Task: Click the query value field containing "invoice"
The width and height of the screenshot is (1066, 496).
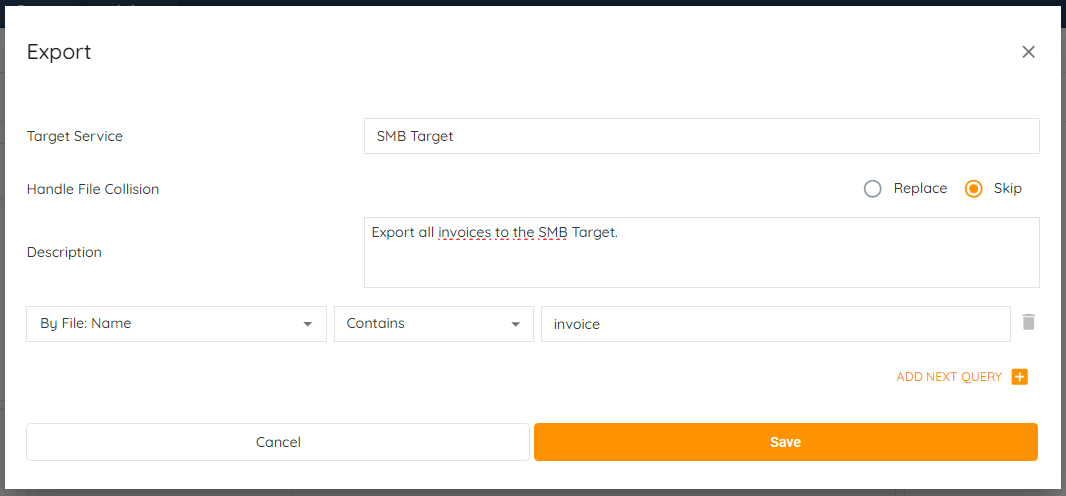Action: tap(775, 324)
